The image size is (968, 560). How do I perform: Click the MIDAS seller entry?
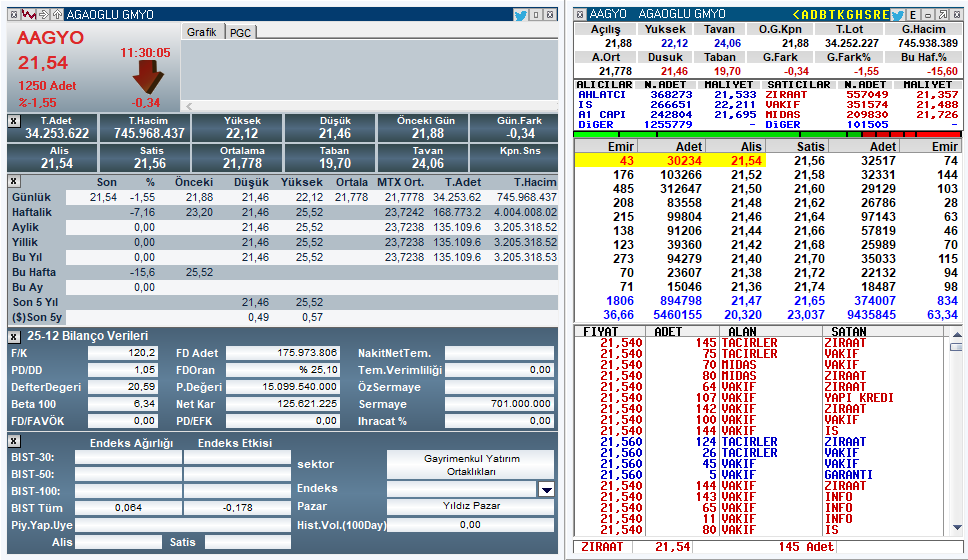(x=782, y=114)
